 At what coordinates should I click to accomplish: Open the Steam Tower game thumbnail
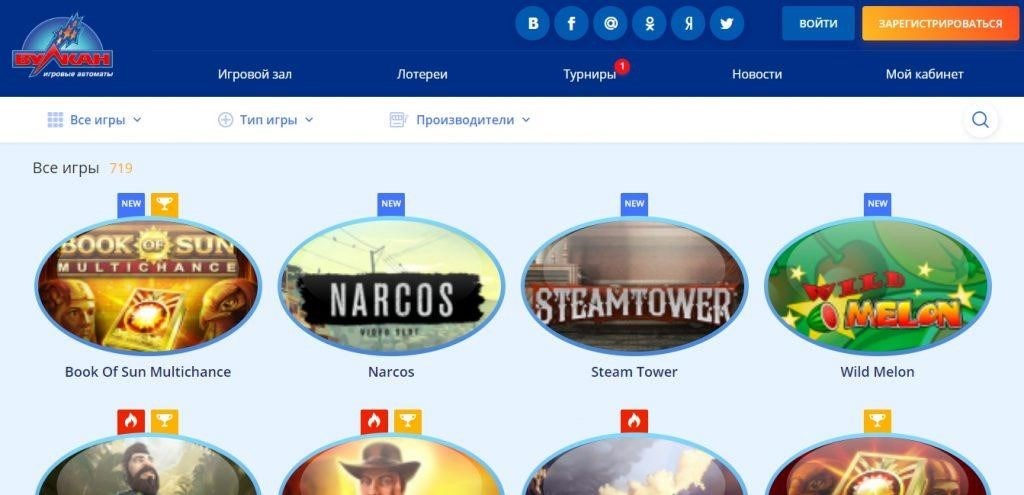click(x=634, y=286)
